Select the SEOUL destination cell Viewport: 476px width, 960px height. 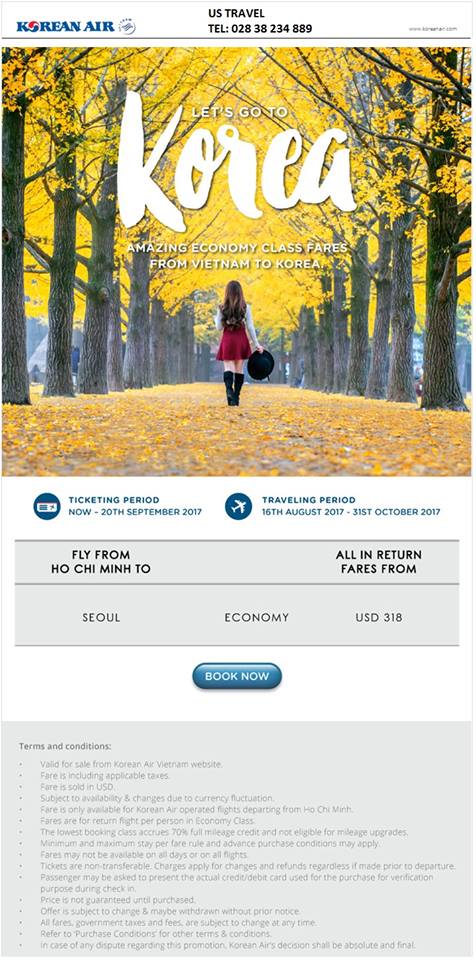point(102,618)
